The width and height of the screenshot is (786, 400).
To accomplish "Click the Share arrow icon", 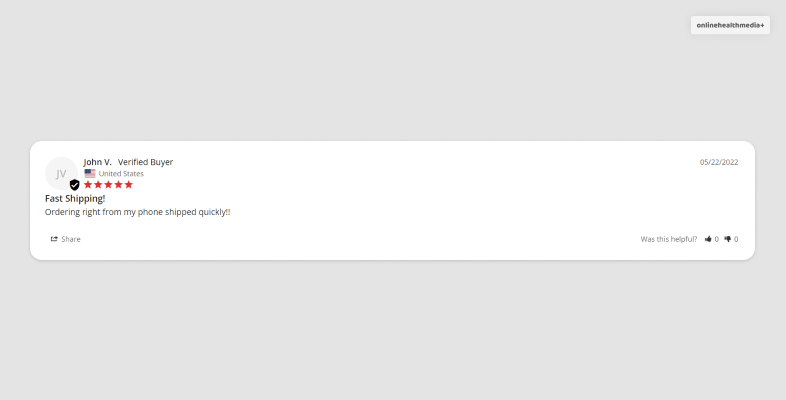I will tap(54, 239).
